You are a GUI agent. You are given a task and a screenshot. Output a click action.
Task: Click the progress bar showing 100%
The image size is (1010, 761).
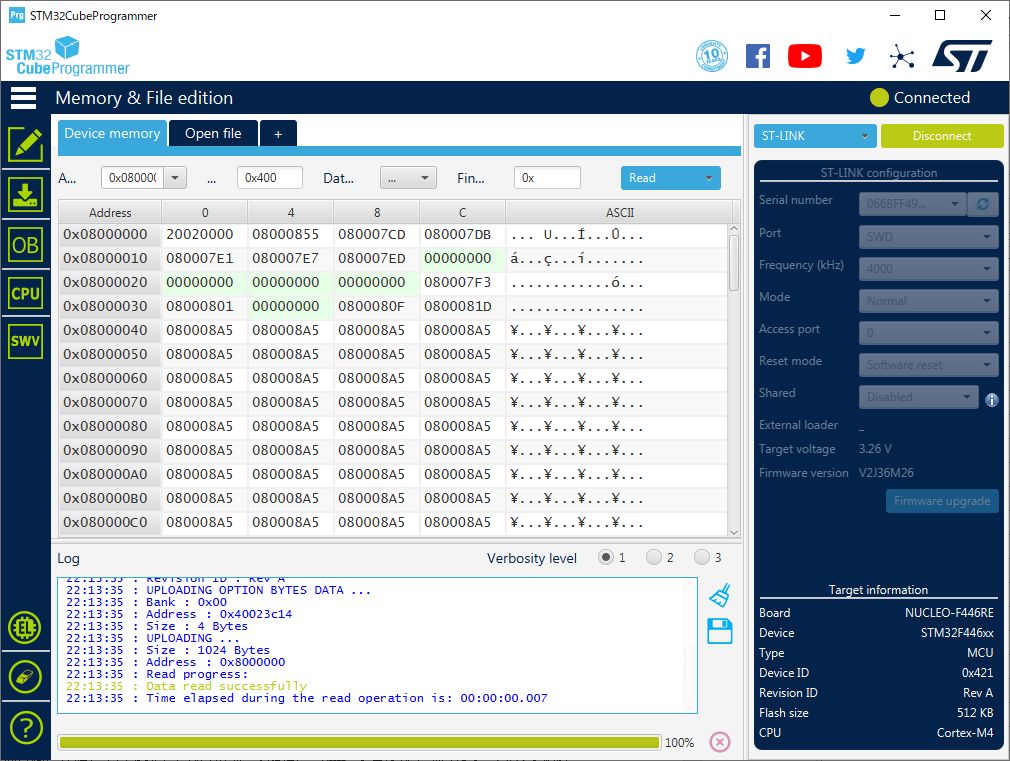(x=360, y=742)
